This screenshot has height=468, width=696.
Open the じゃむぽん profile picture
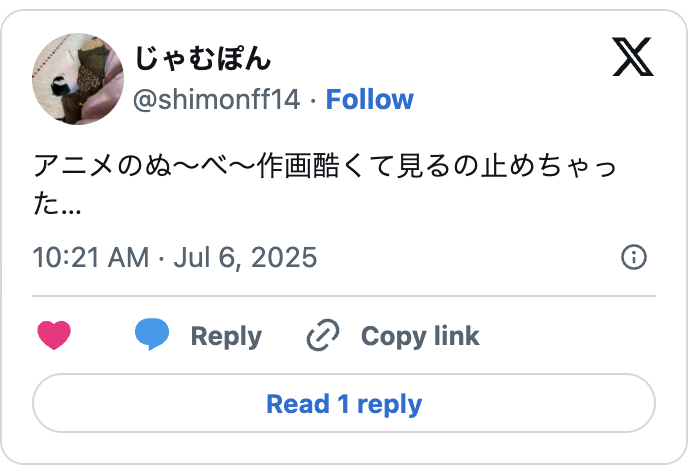[79, 80]
